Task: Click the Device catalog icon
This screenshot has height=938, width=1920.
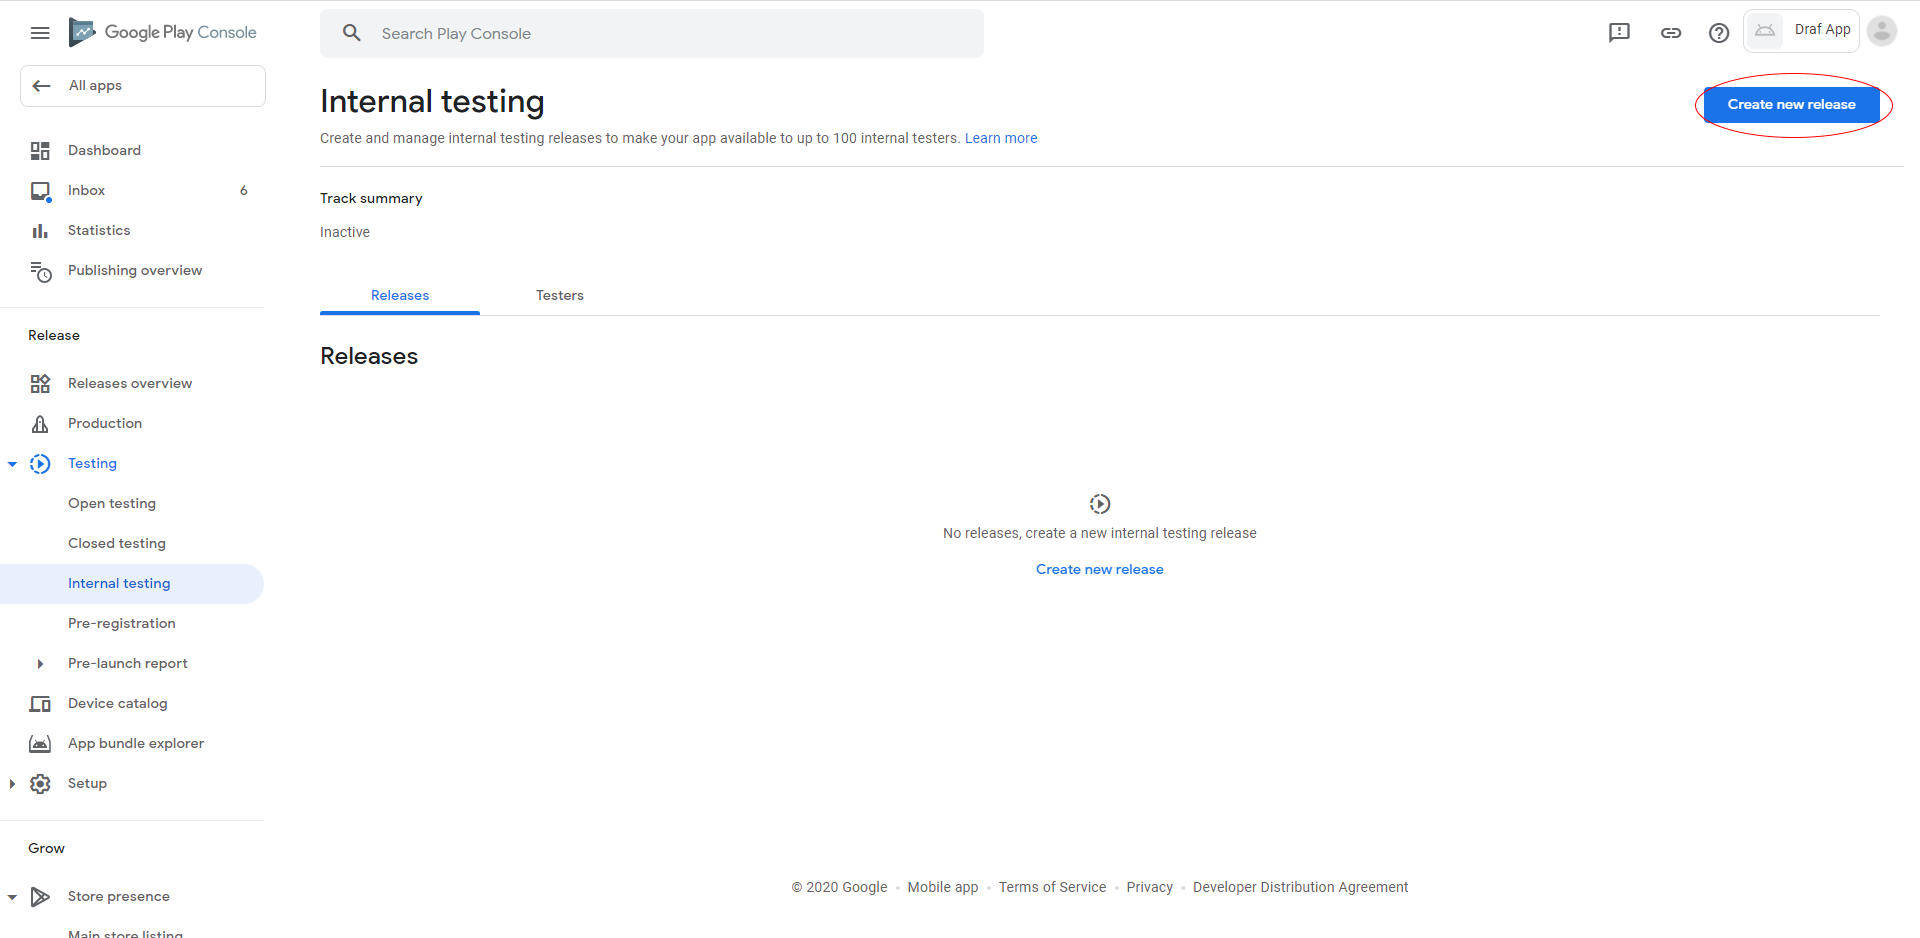Action: 40,704
